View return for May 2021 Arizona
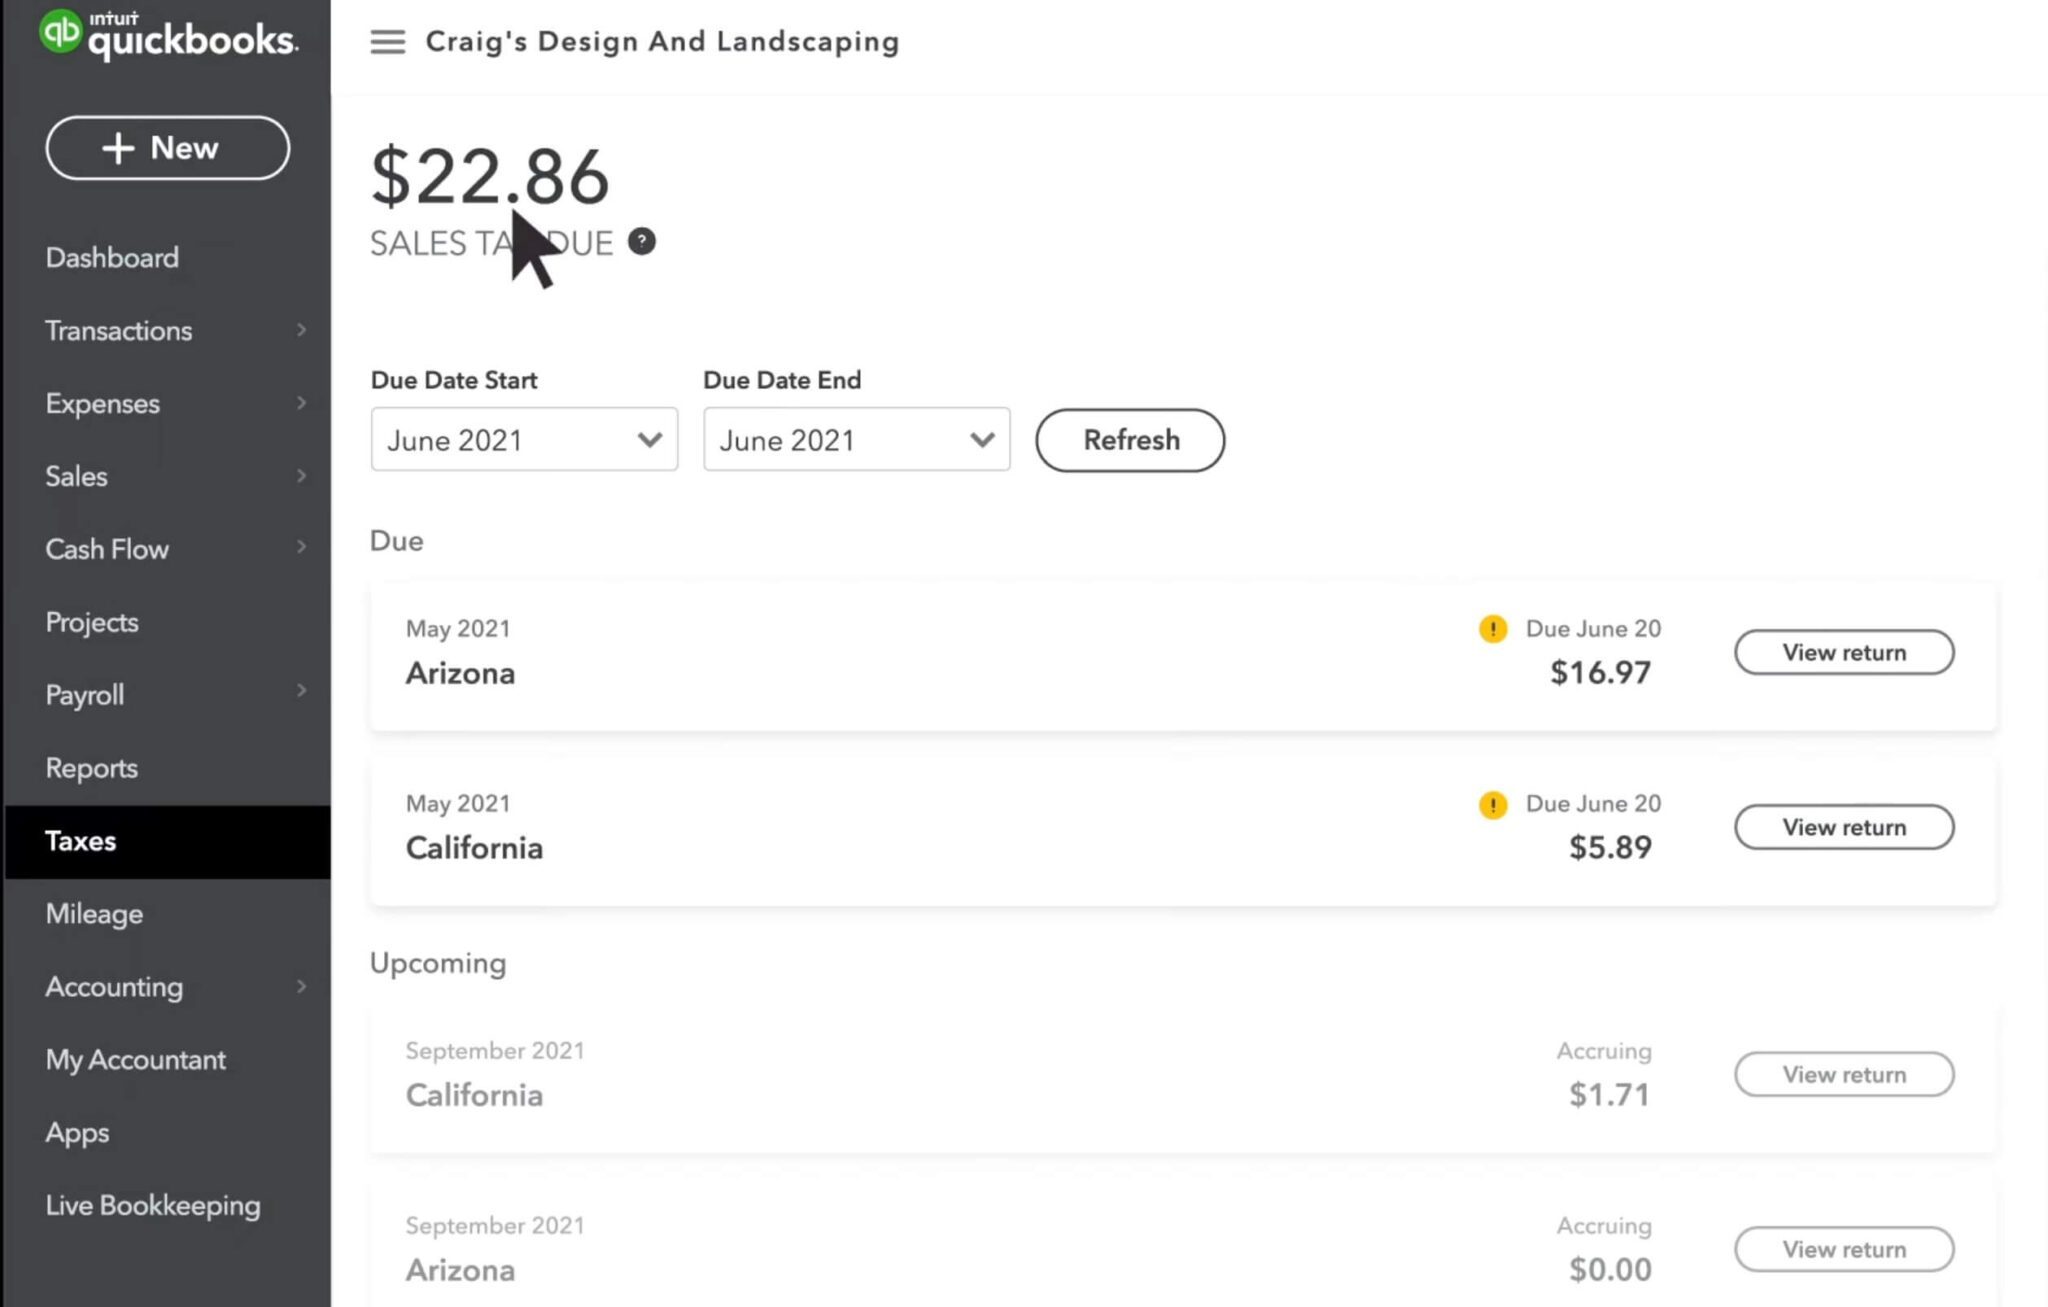This screenshot has width=2048, height=1307. pos(1843,652)
